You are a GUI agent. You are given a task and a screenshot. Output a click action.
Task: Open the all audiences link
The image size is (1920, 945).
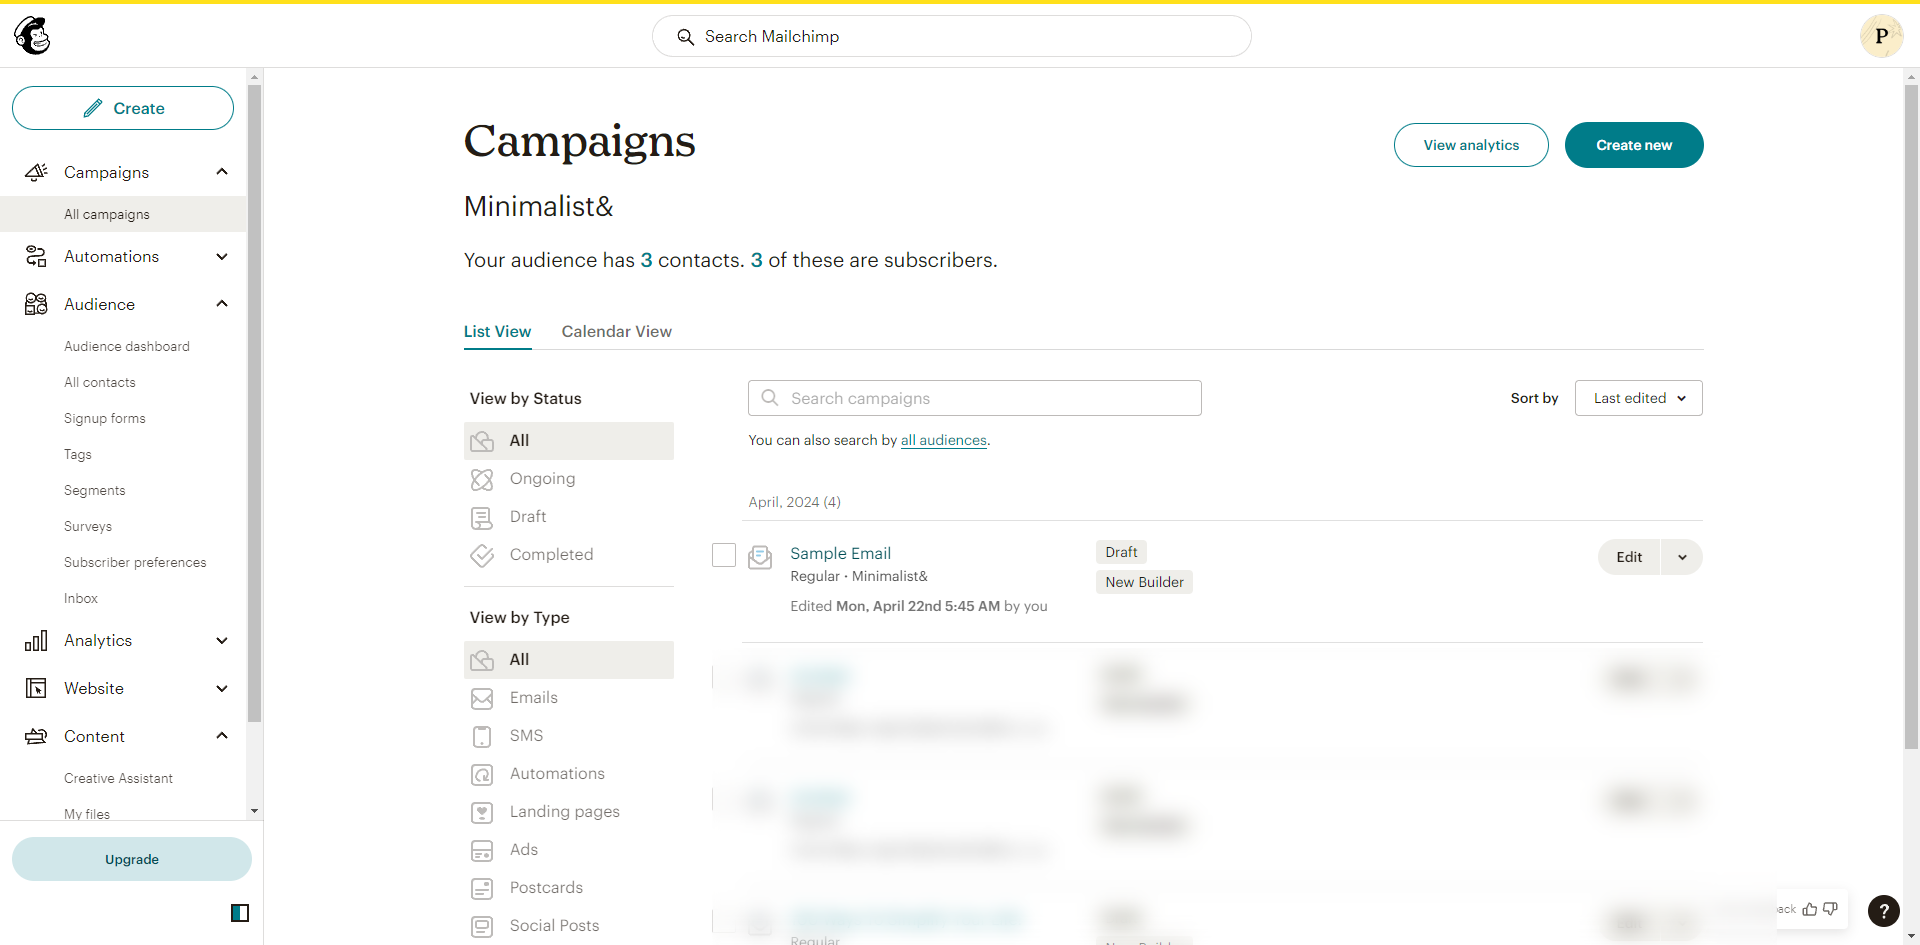point(943,440)
